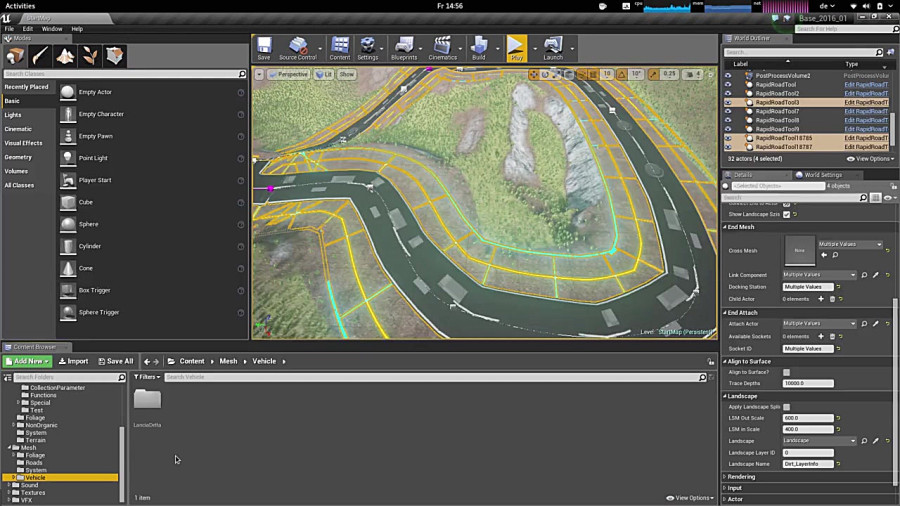Click Lit view mode button

click(x=324, y=75)
